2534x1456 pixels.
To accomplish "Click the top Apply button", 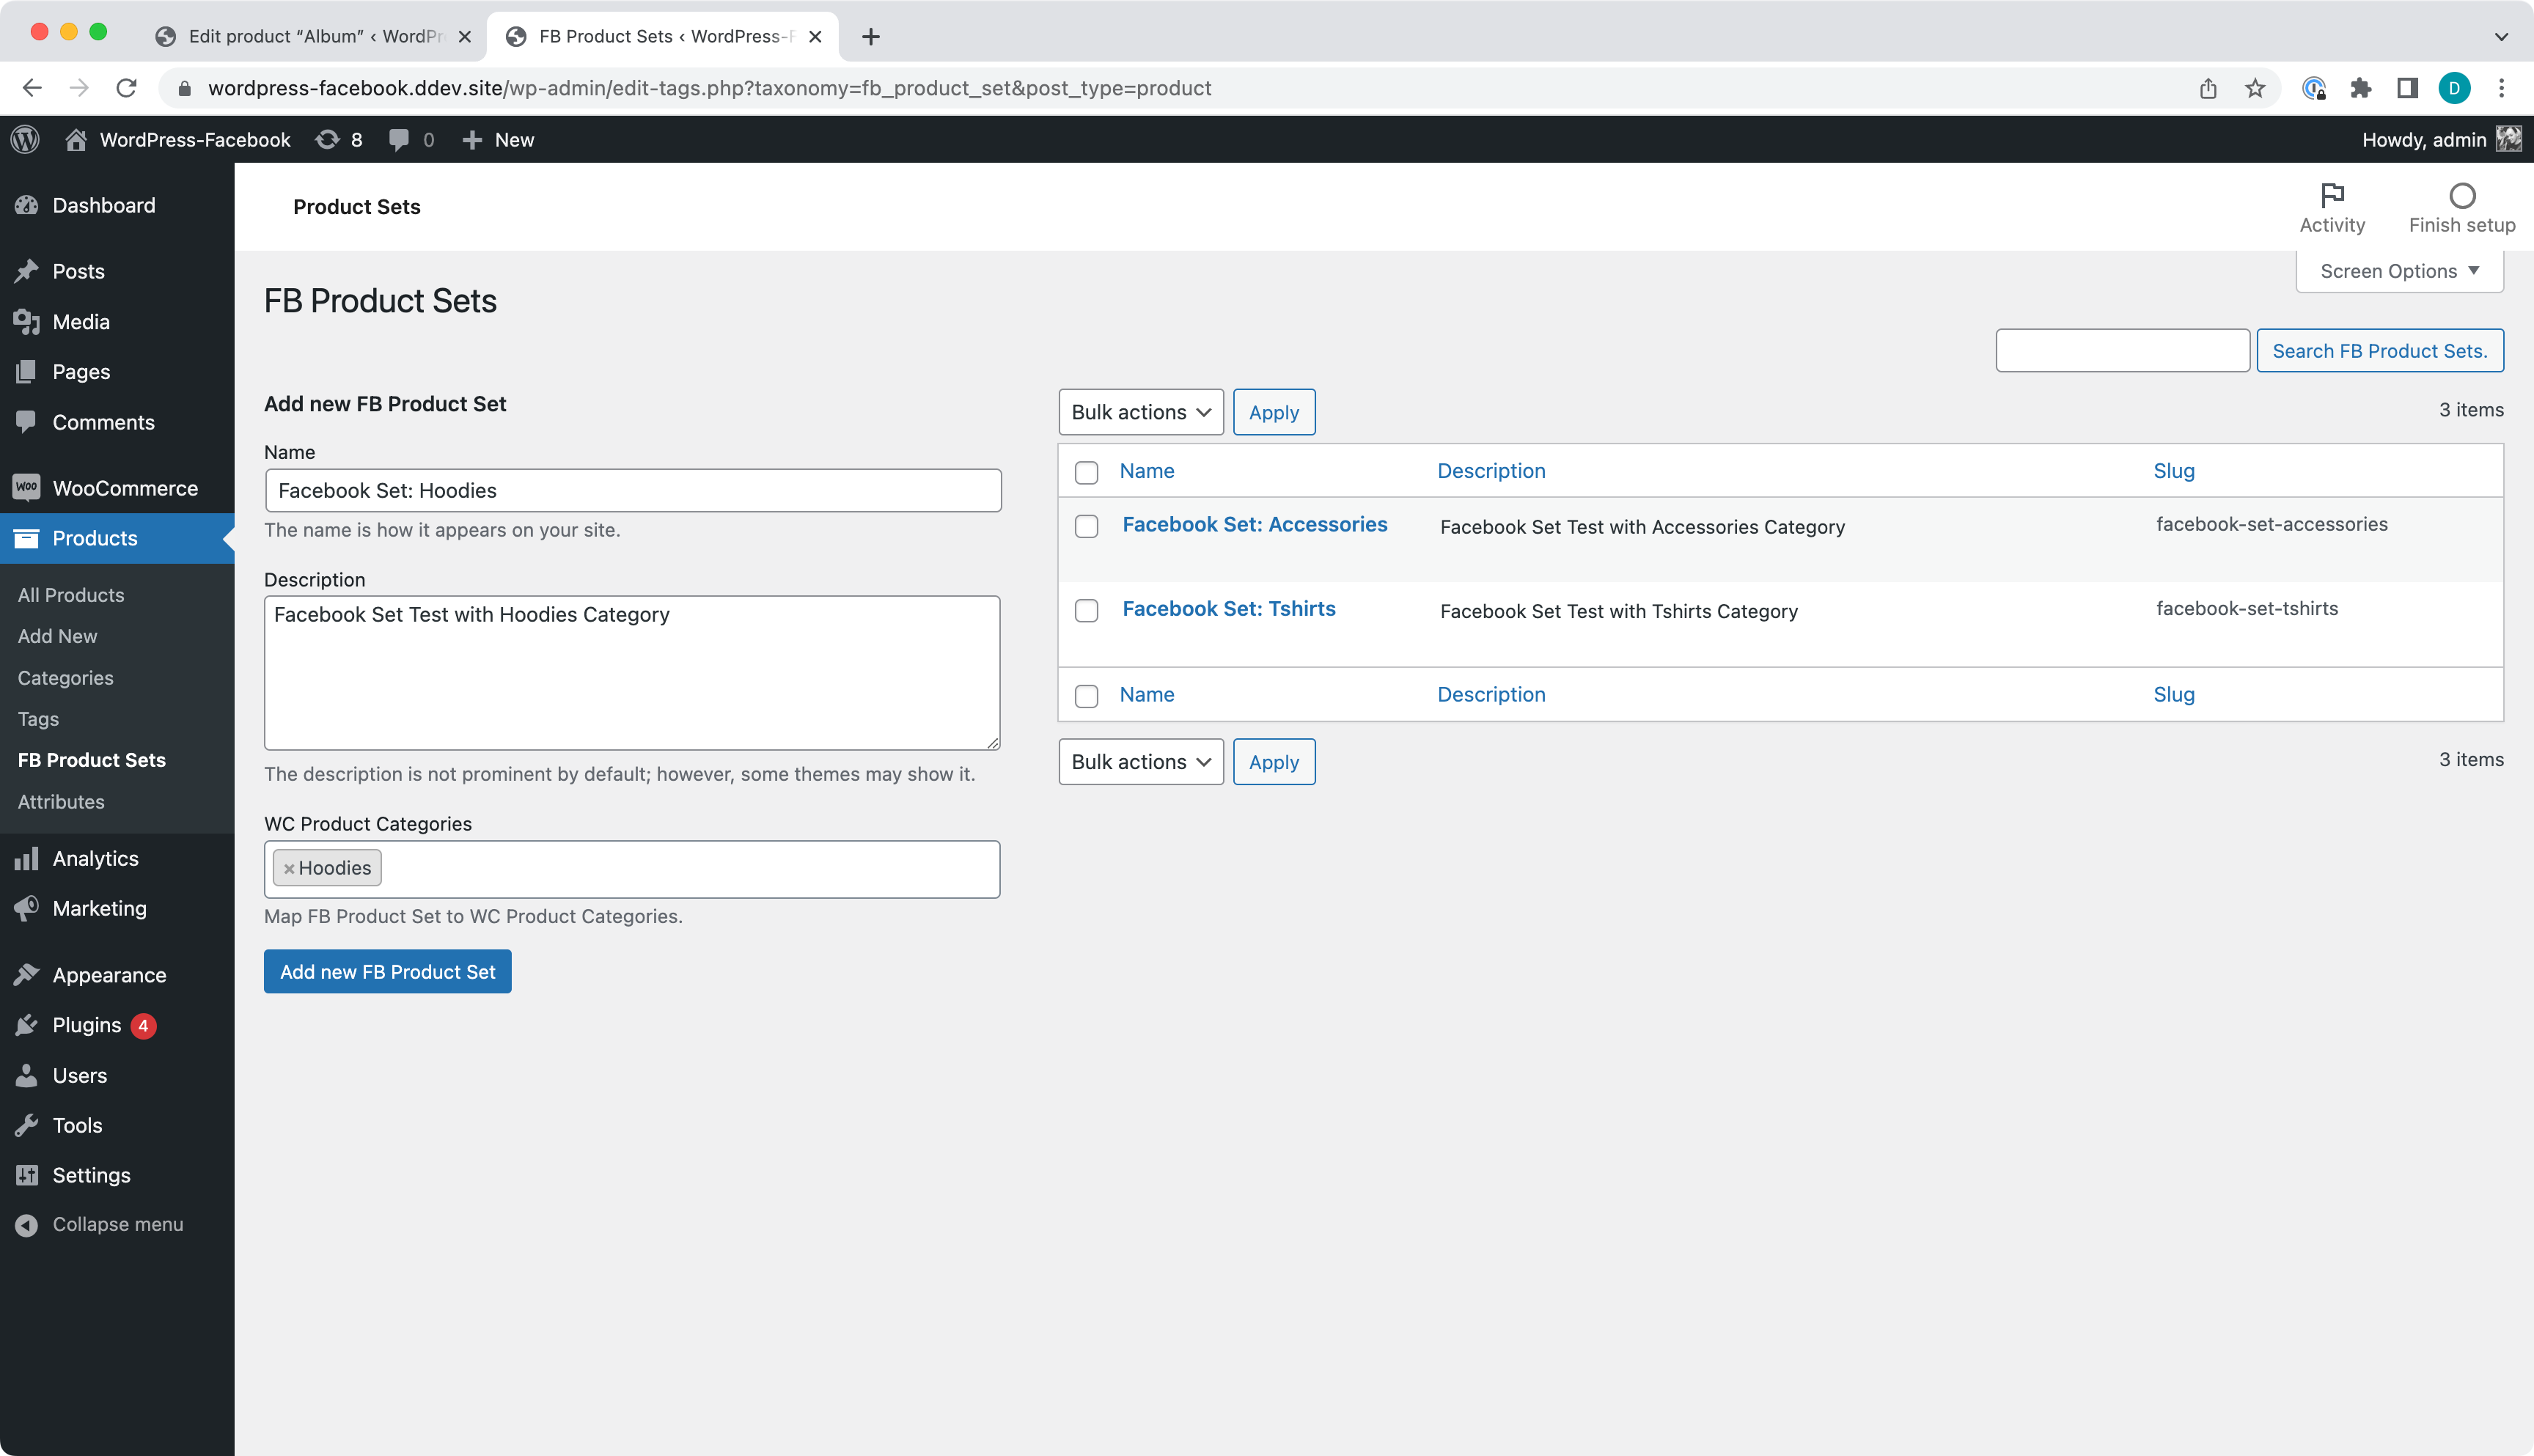I will (1274, 412).
